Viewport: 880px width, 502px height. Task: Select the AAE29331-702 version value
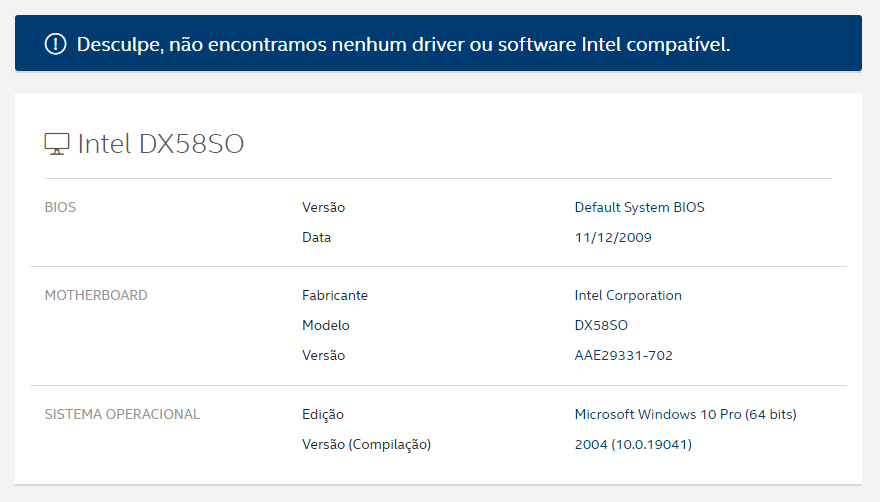pos(624,355)
